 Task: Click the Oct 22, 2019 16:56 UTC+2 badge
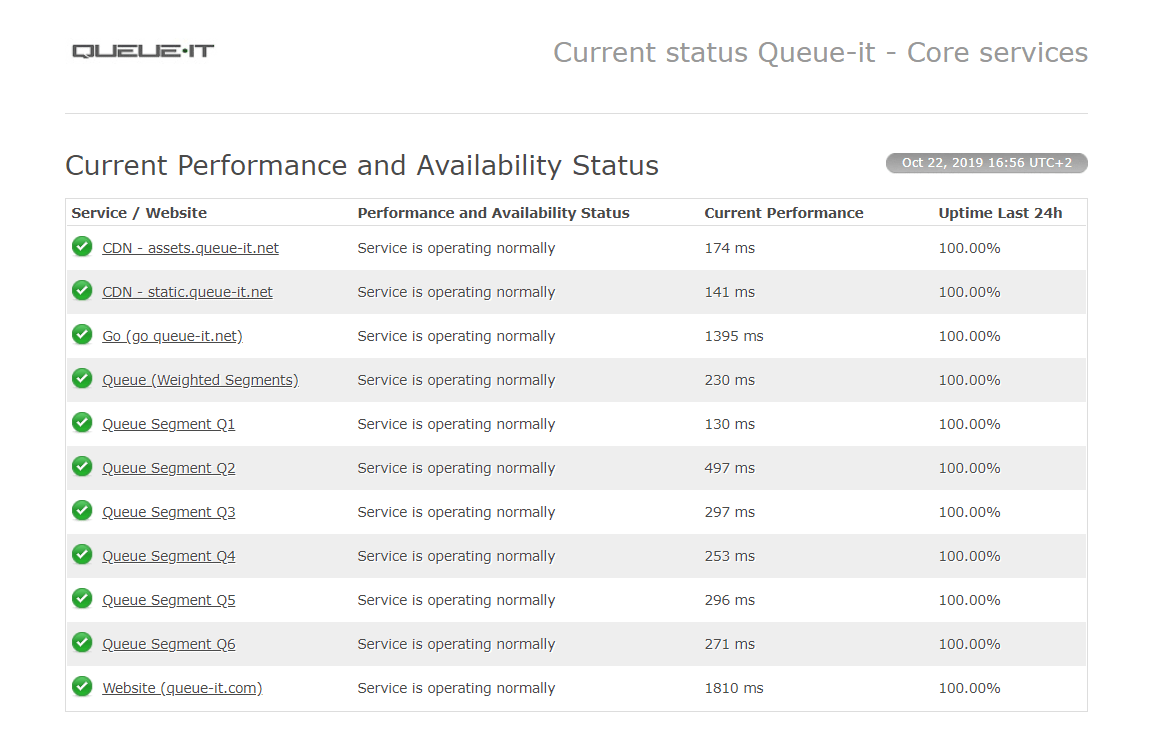pyautogui.click(x=987, y=163)
